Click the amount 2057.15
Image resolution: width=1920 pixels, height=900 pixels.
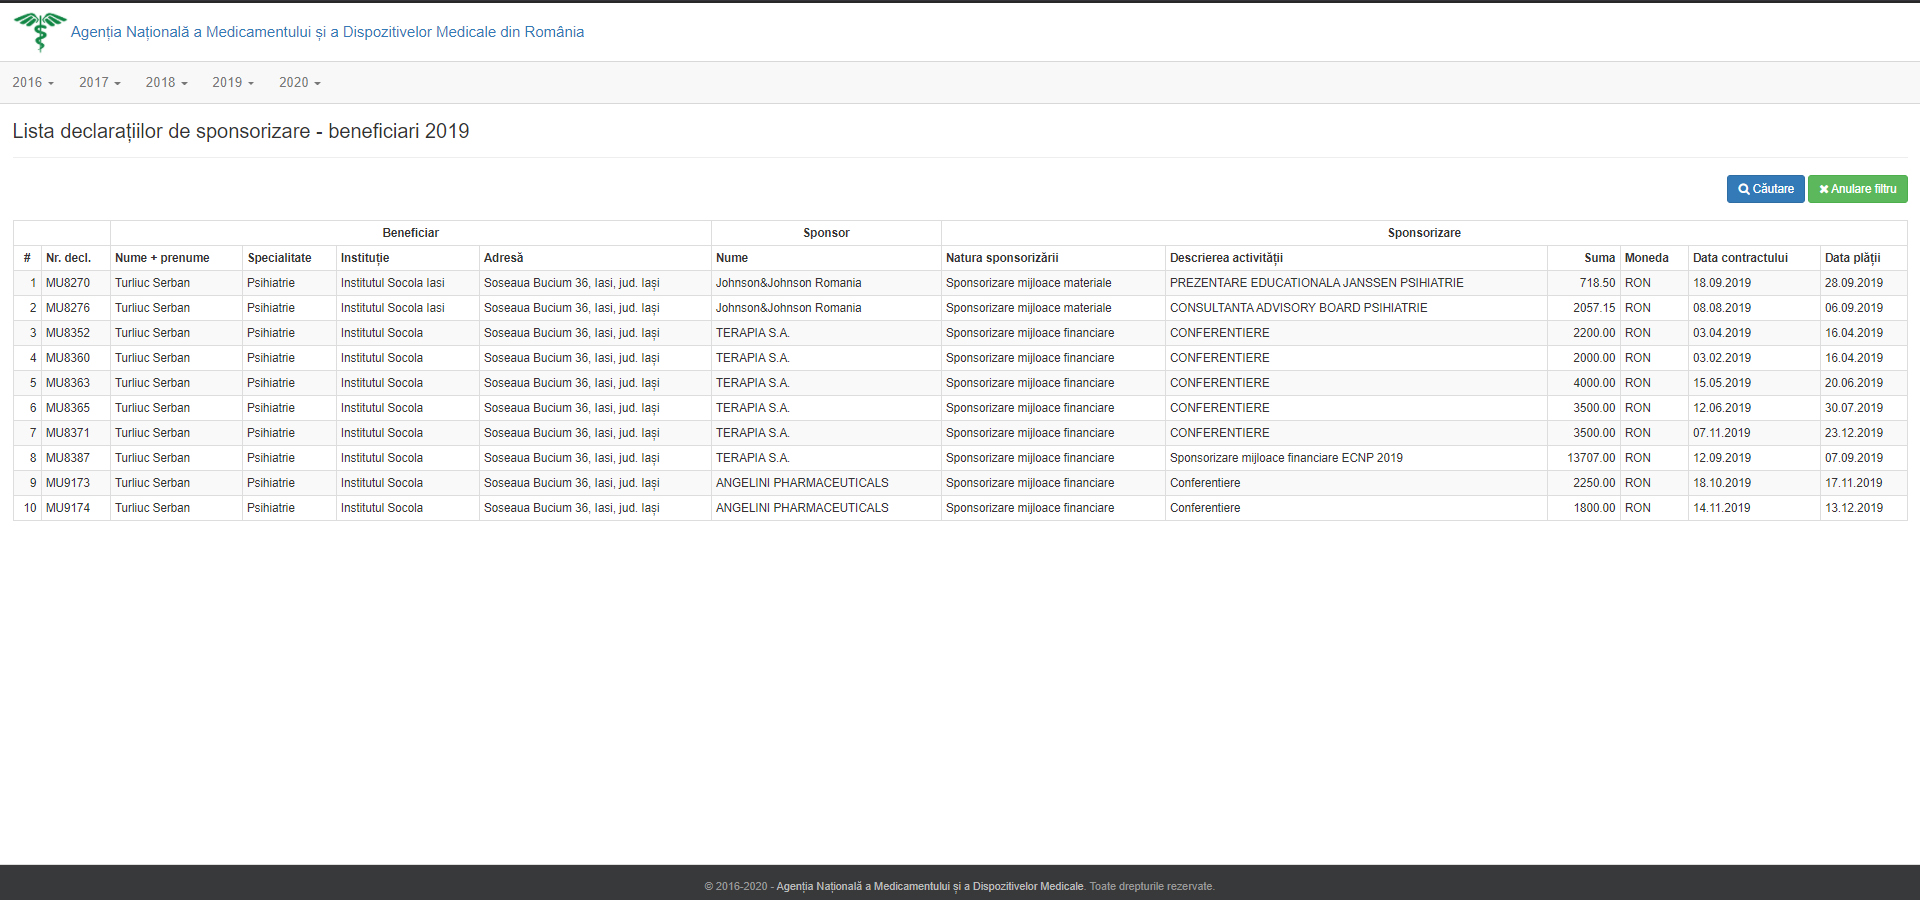tap(1594, 308)
